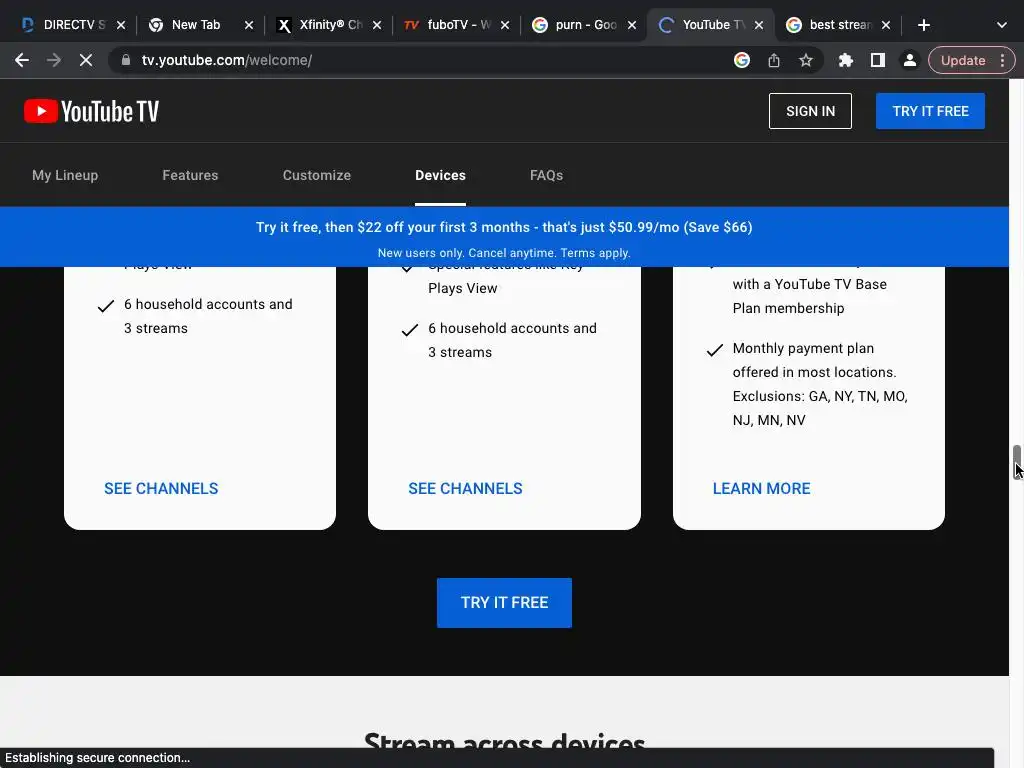Image resolution: width=1024 pixels, height=768 pixels.
Task: Close the fuboTV tab
Action: [x=505, y=25]
